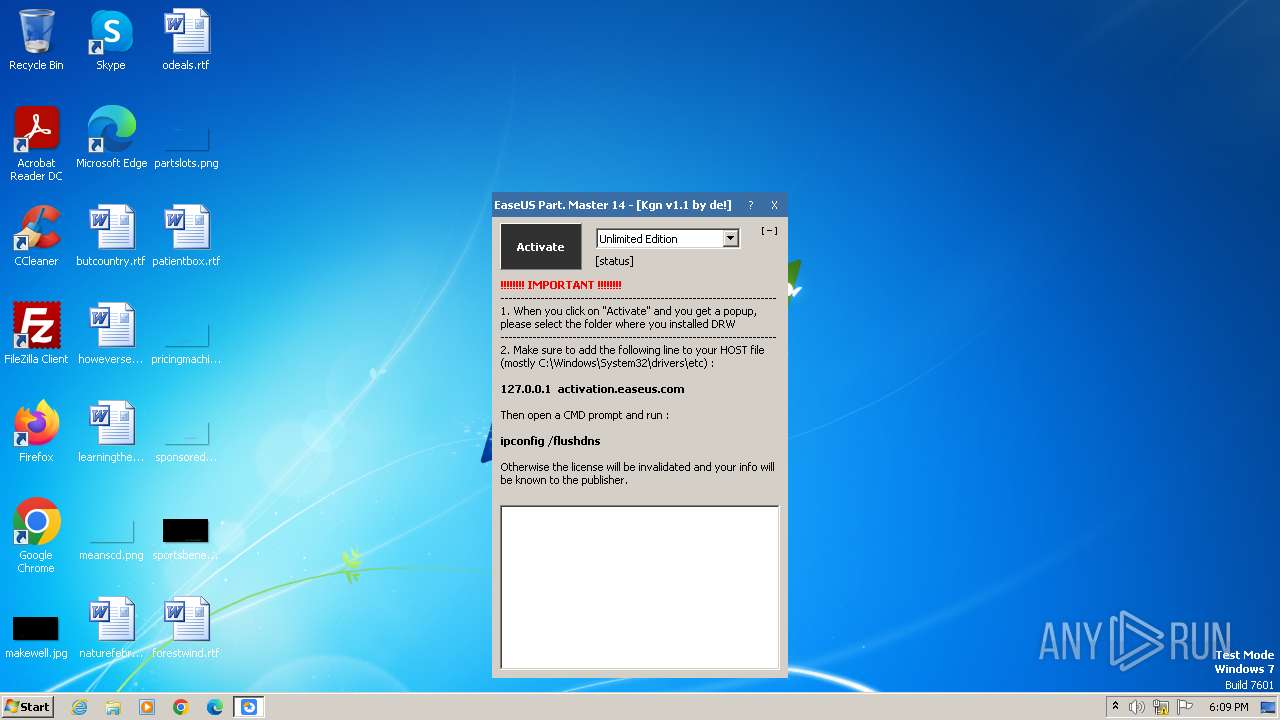Open Internet Explorer from the taskbar
This screenshot has height=720, width=1280.
pyautogui.click(x=79, y=707)
